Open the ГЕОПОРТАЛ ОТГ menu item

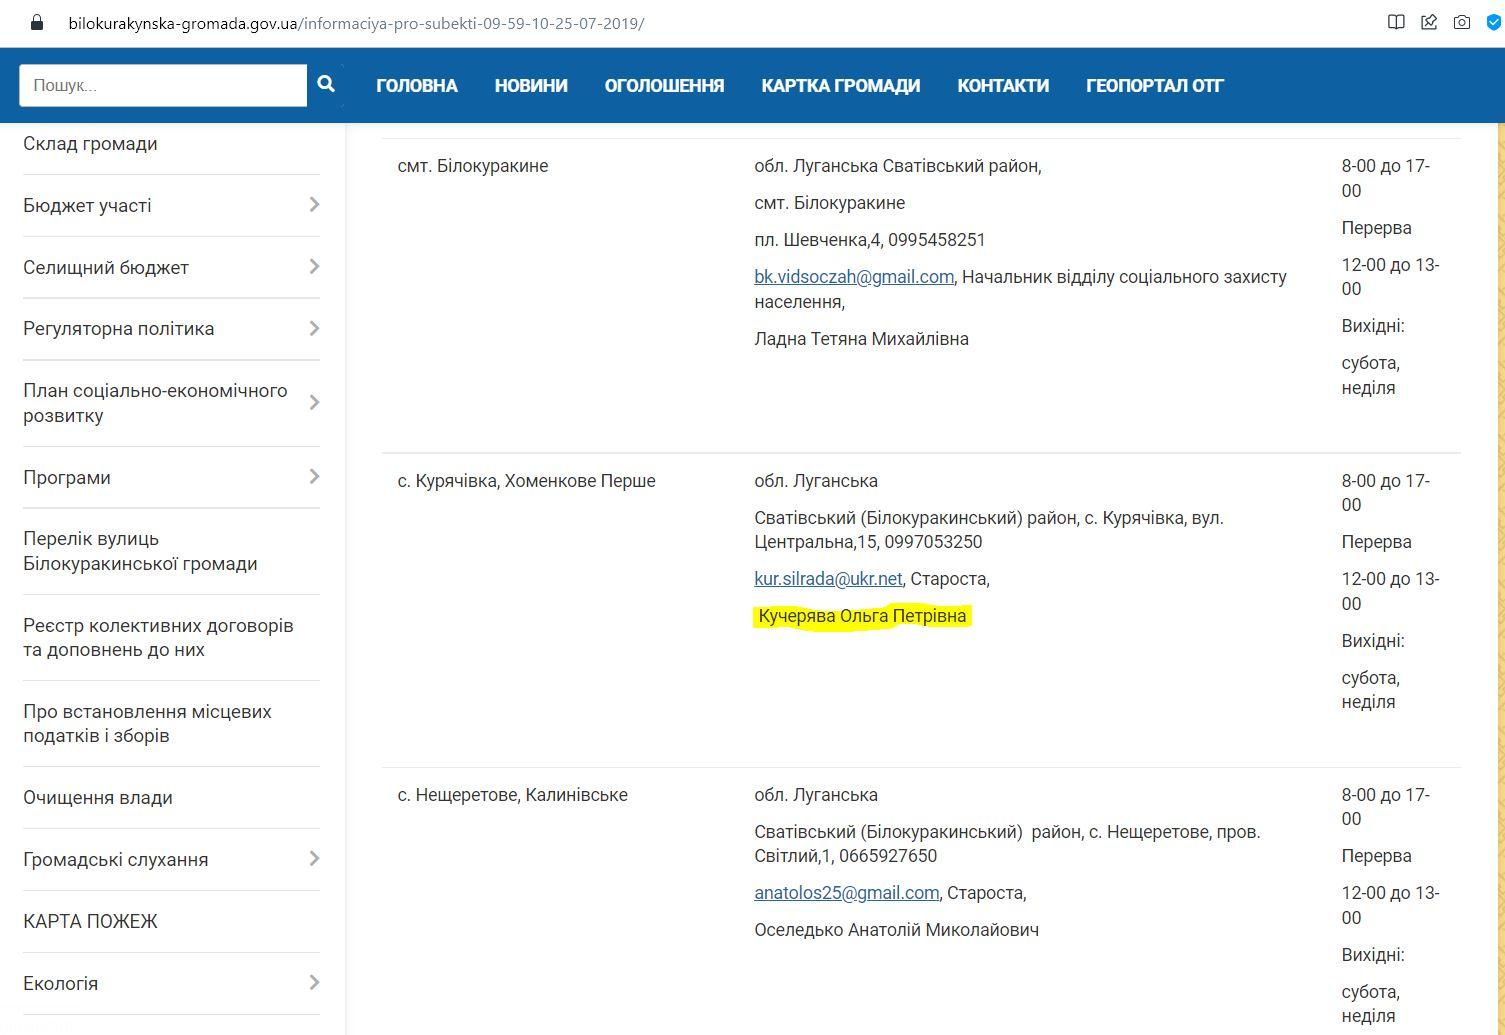tap(1154, 86)
